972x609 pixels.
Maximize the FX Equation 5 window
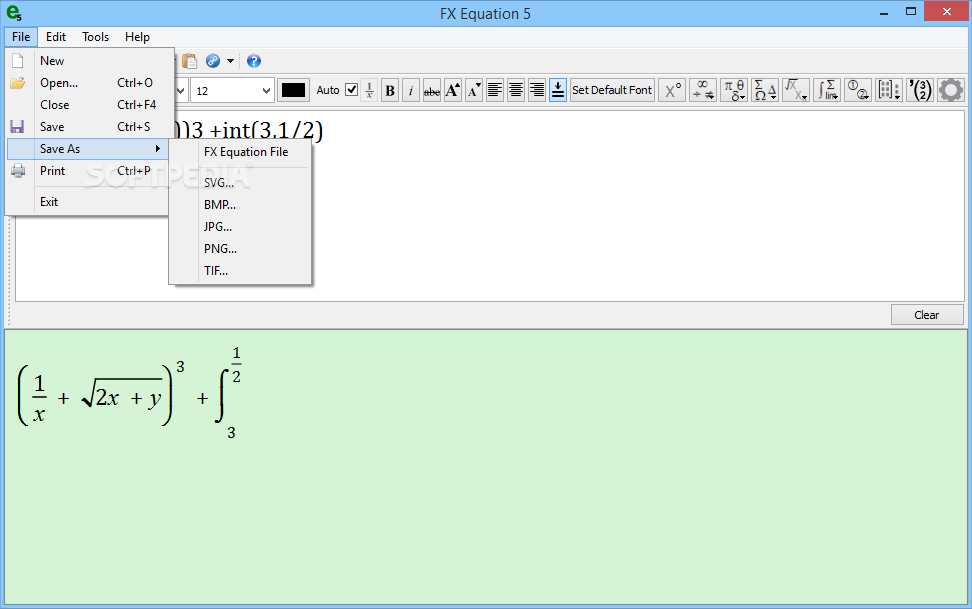click(x=911, y=12)
